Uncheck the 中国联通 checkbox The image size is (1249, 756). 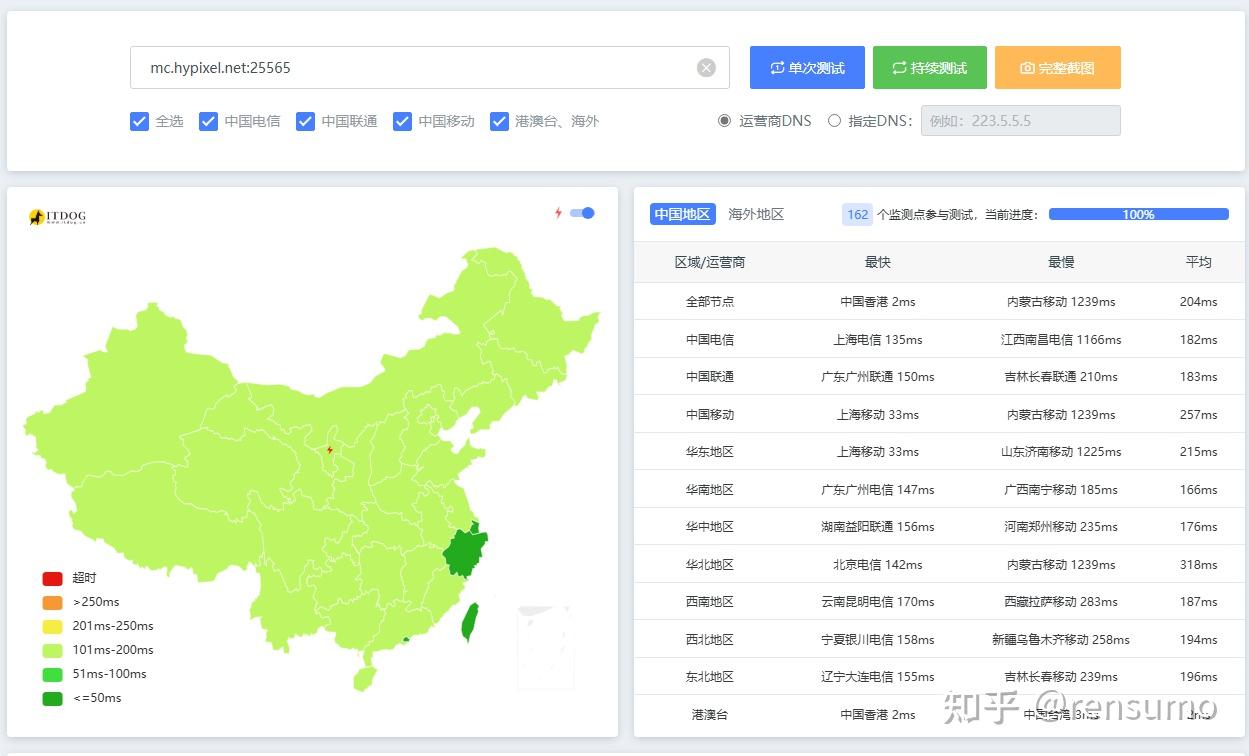[305, 121]
